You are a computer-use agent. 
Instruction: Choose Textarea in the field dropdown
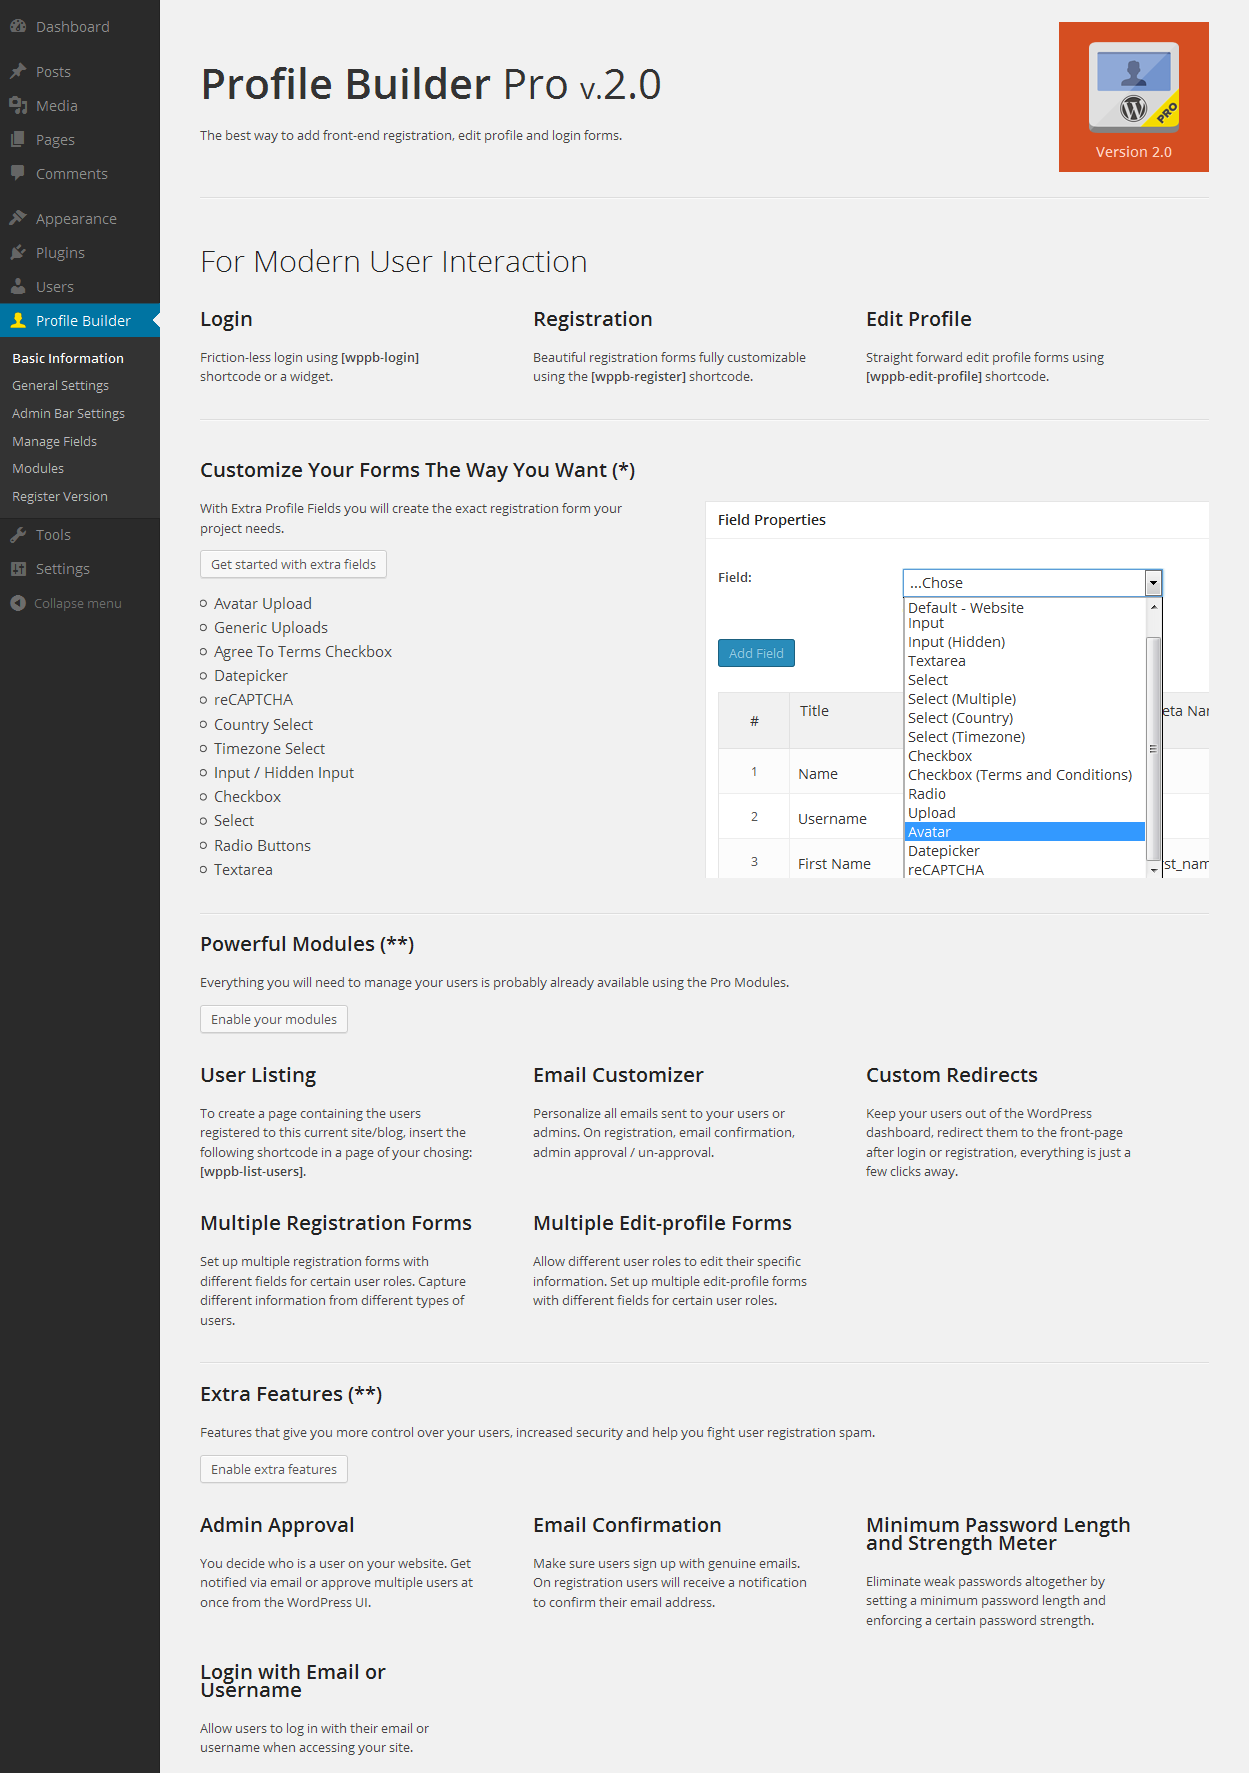pyautogui.click(x=1024, y=661)
